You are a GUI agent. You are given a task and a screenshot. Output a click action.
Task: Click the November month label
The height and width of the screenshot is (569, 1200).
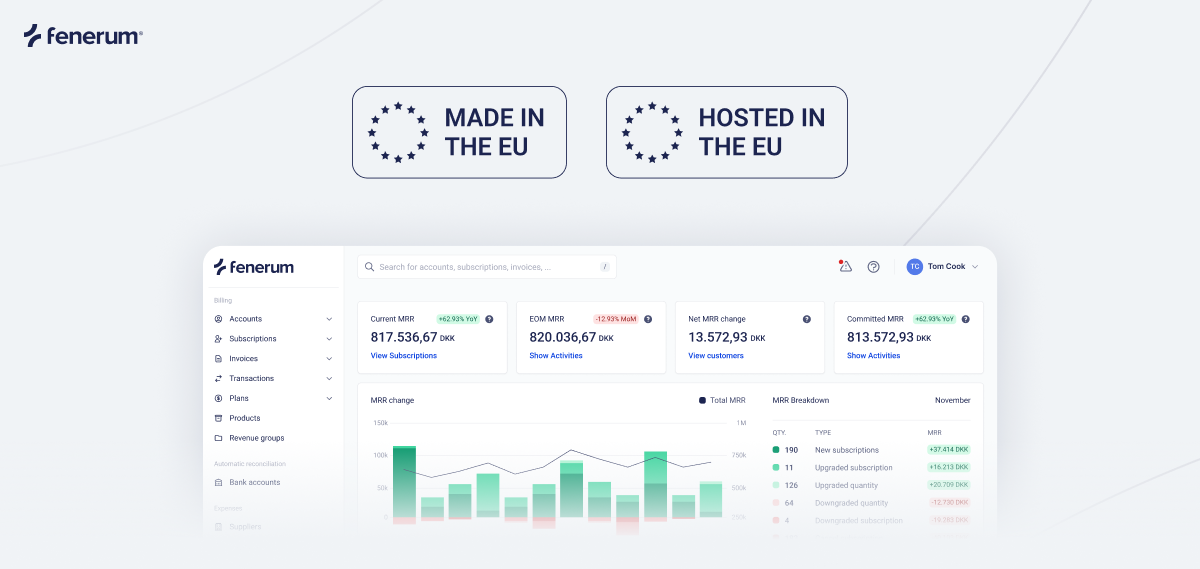click(953, 400)
